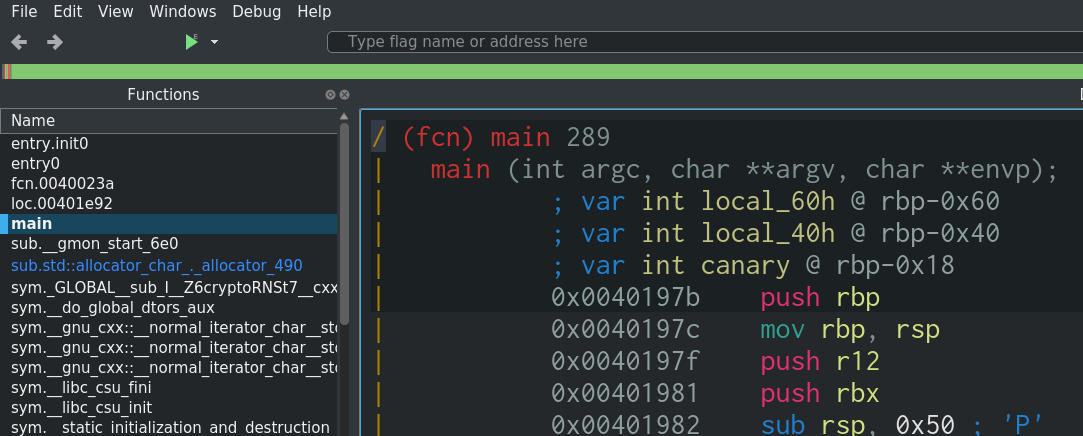
Task: Click the canary variable declaration
Action: 754,266
